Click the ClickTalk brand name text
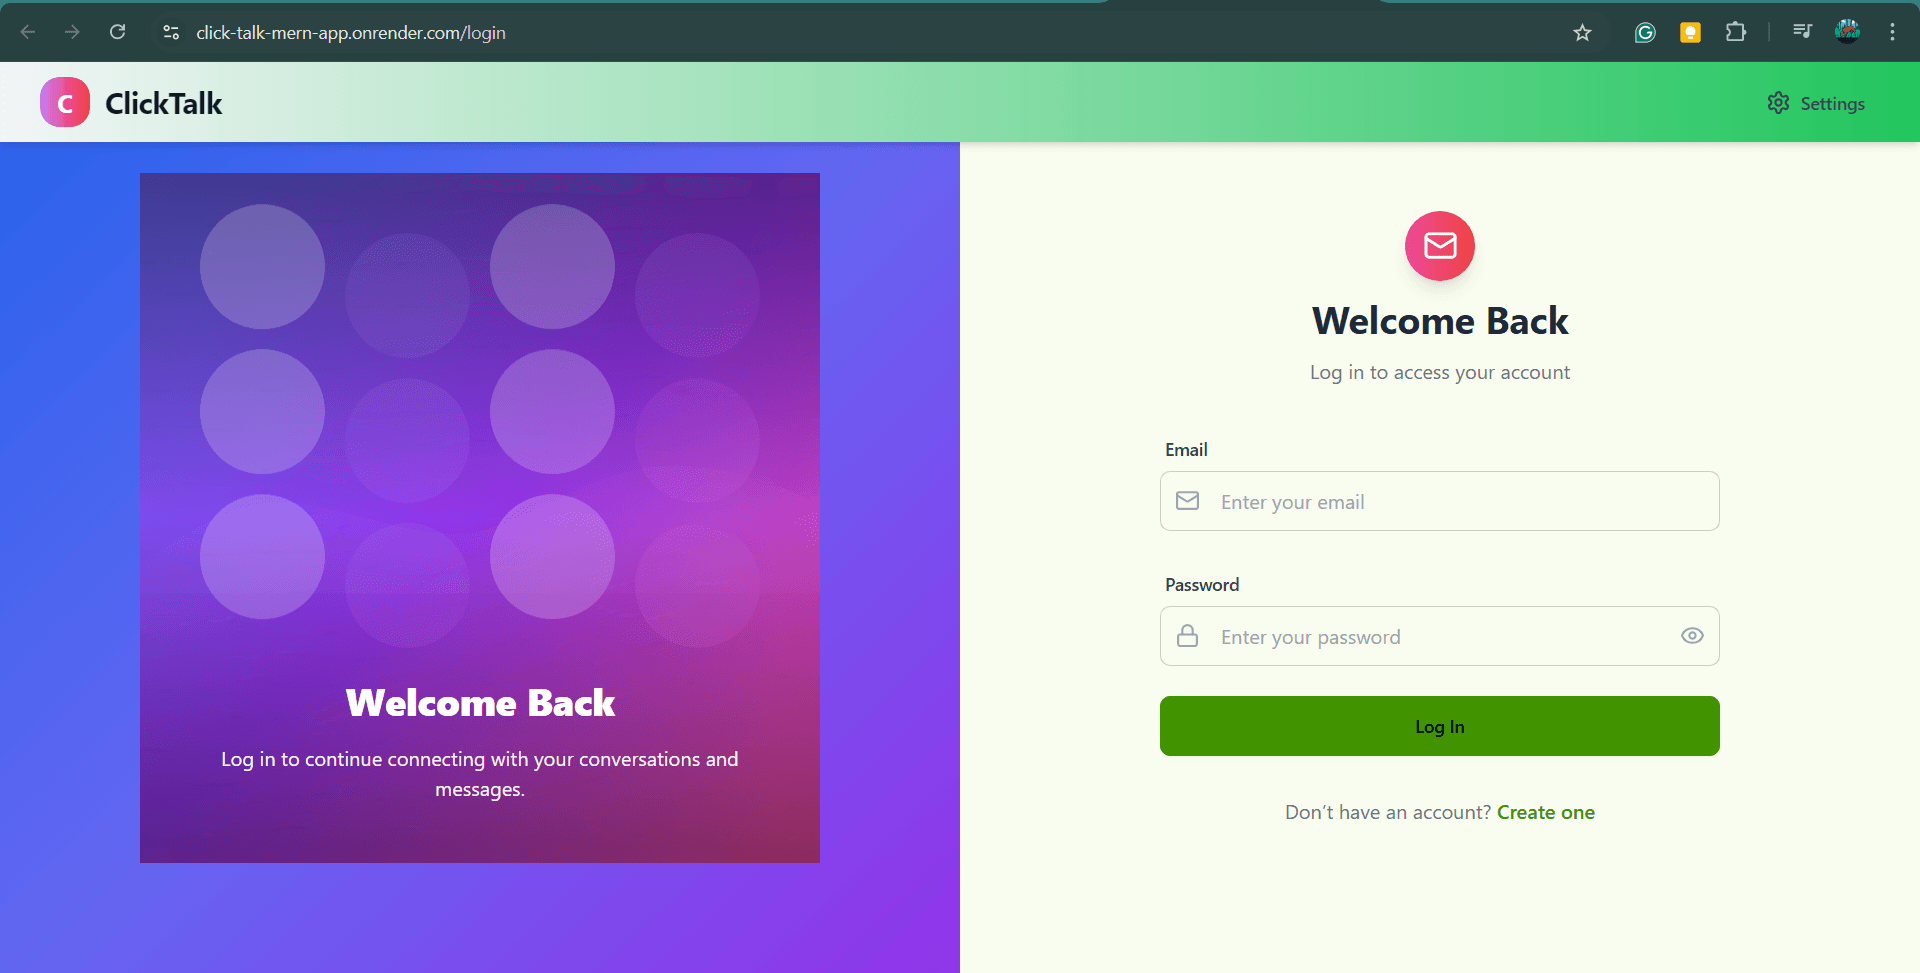The width and height of the screenshot is (1920, 973). (163, 103)
